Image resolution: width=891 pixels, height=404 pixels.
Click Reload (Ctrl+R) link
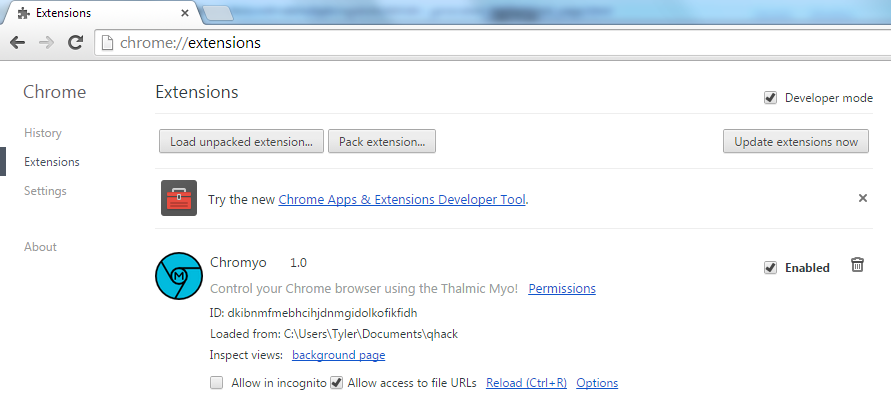point(526,383)
